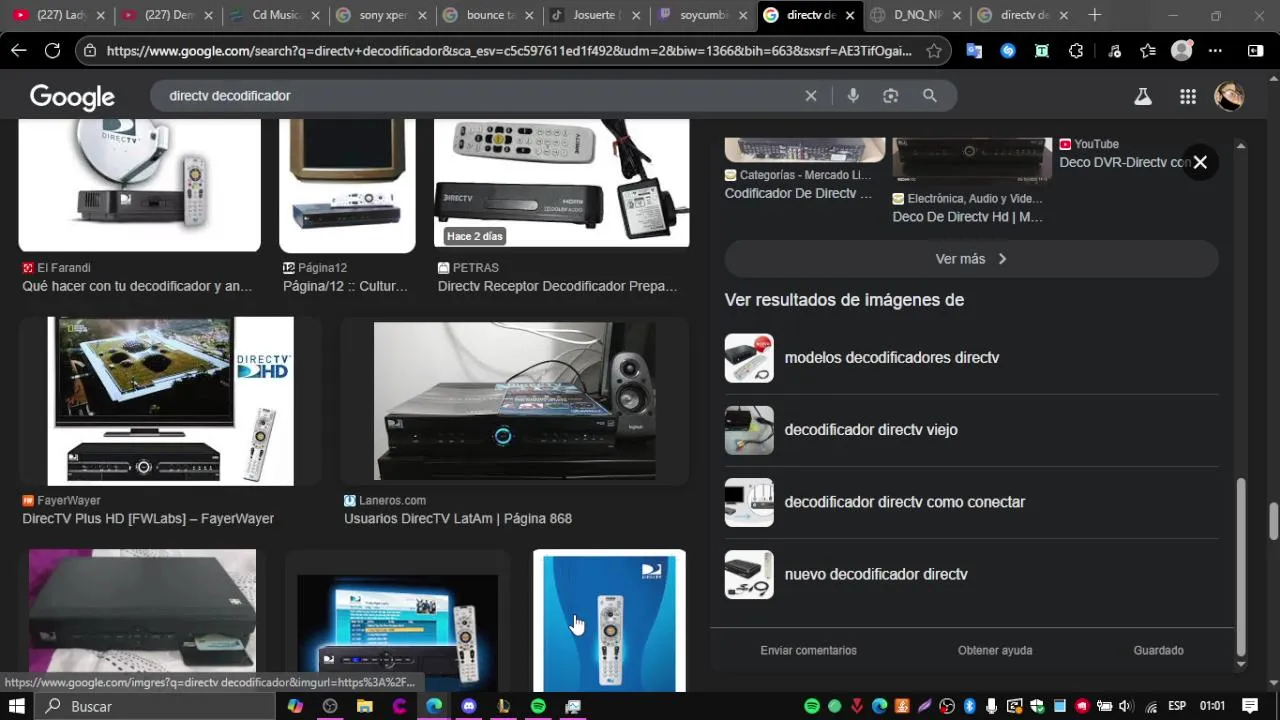
Task: Open the Windows notification center
Action: (x=1250, y=706)
